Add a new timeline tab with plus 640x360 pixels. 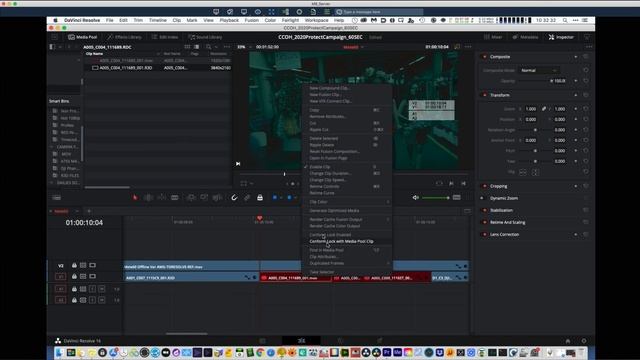coord(89,211)
